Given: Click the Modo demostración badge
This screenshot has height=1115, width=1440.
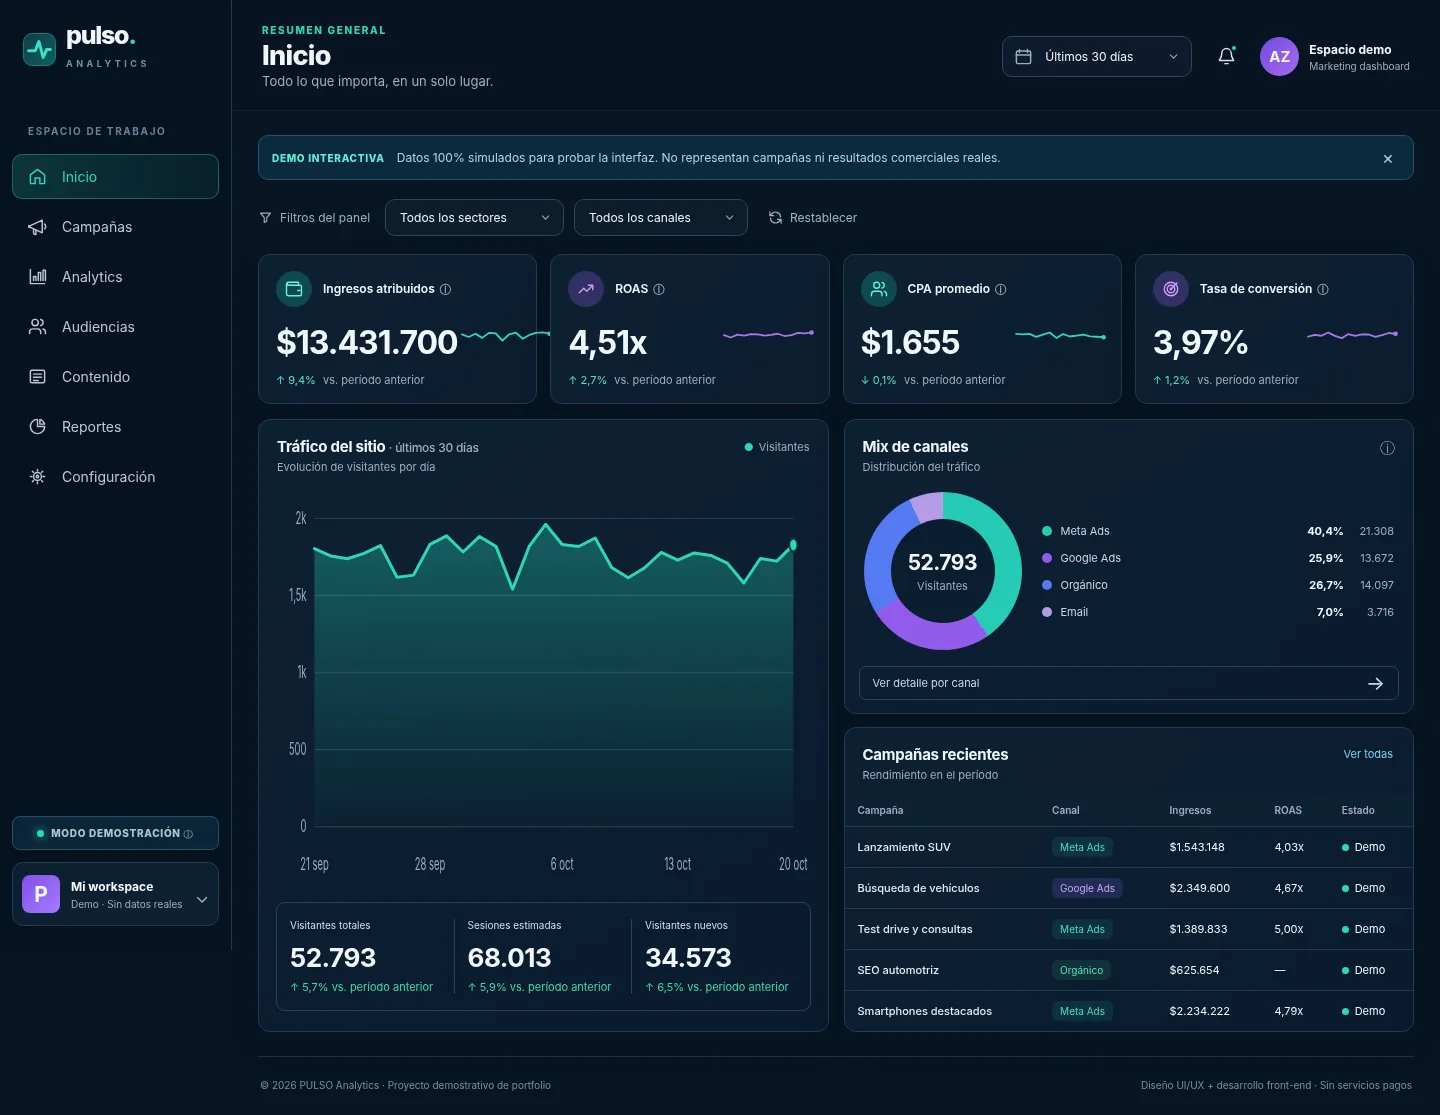Looking at the screenshot, I should (x=115, y=833).
